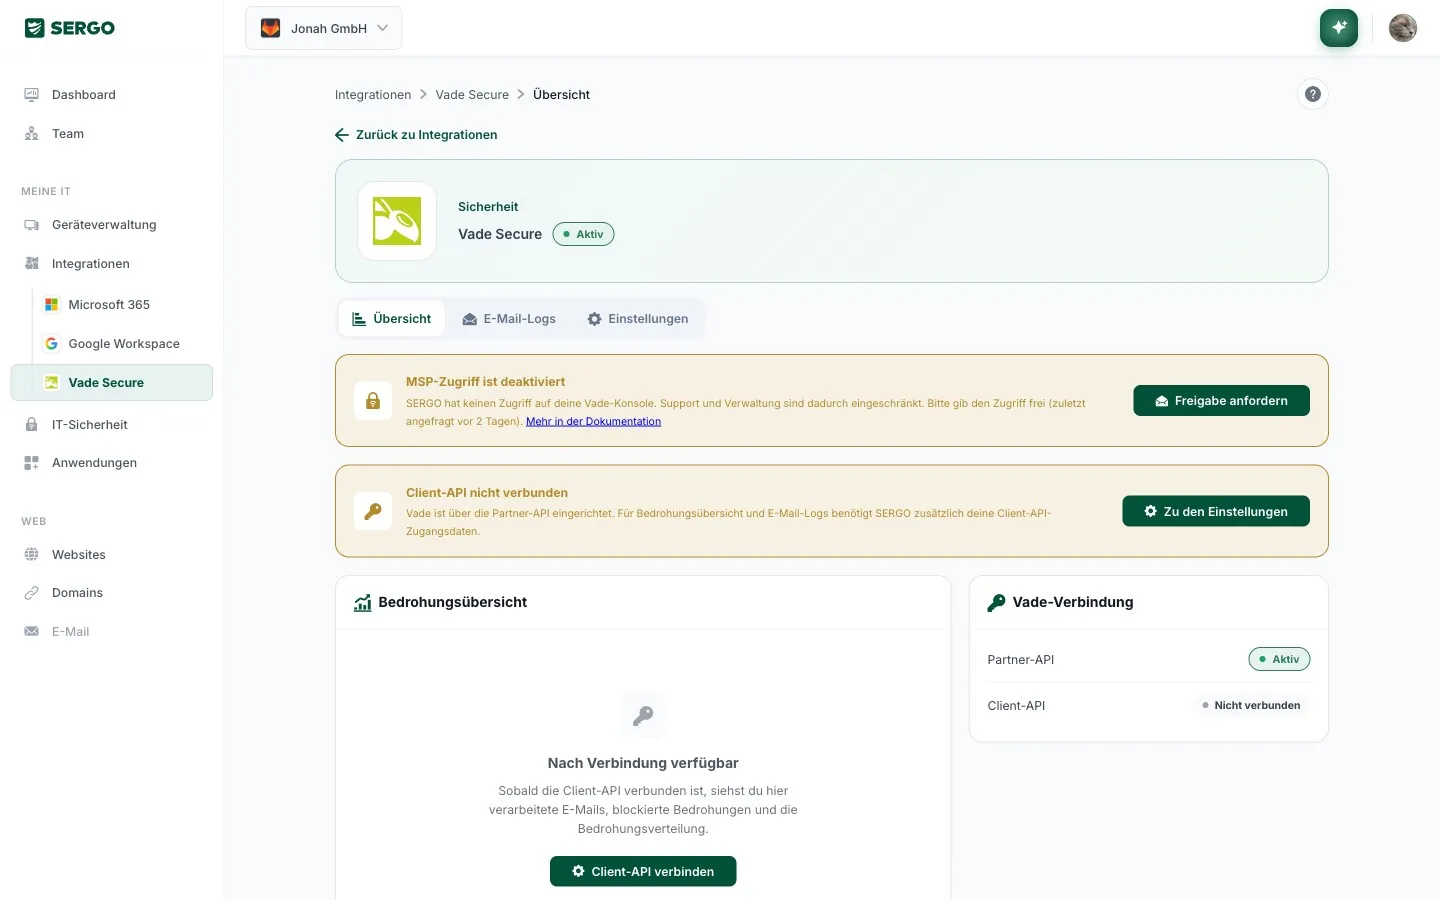Go back via Zurück zu Integrationen

[x=416, y=135]
